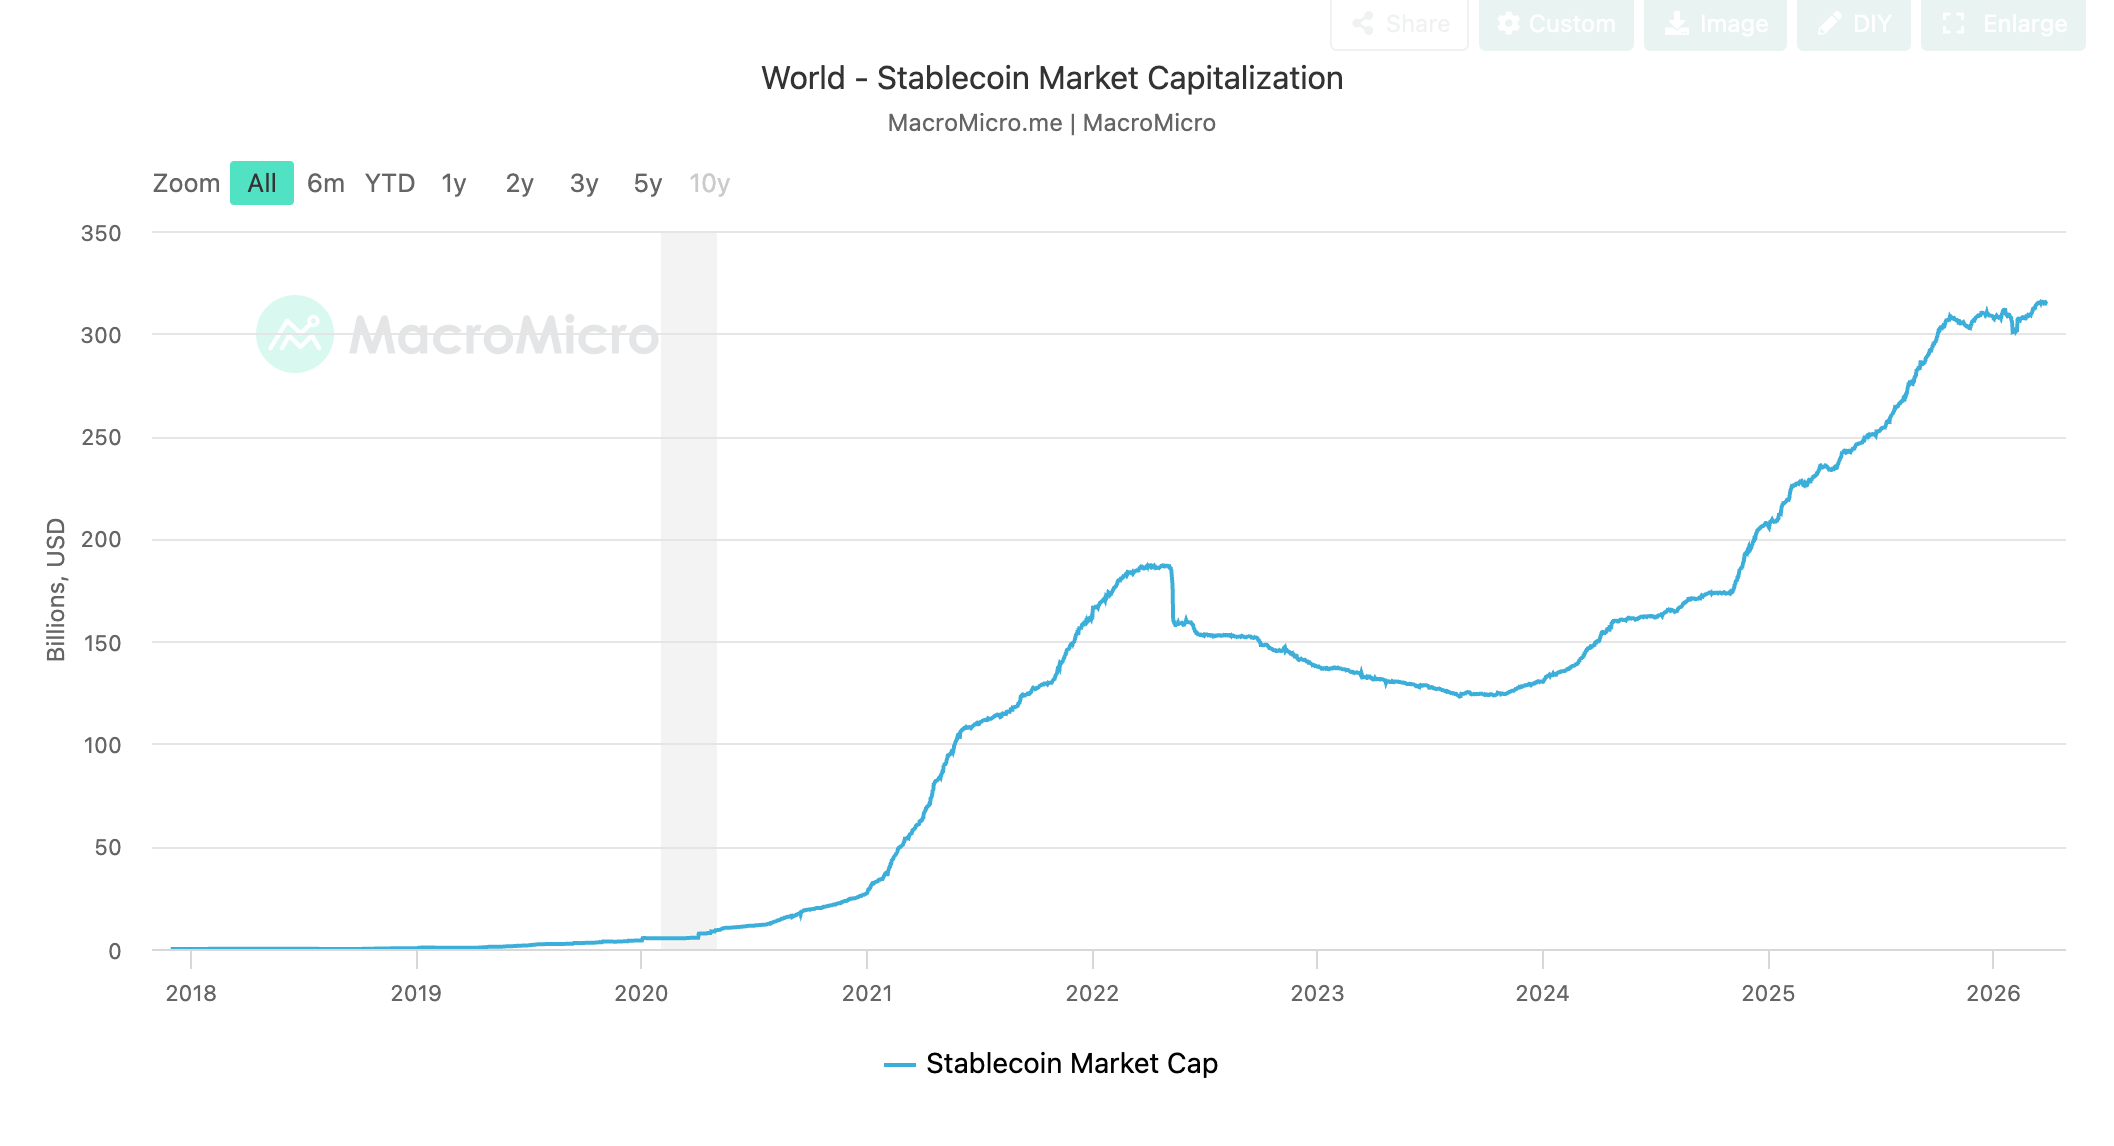
Task: Select the 5y zoom option
Action: pos(646,183)
